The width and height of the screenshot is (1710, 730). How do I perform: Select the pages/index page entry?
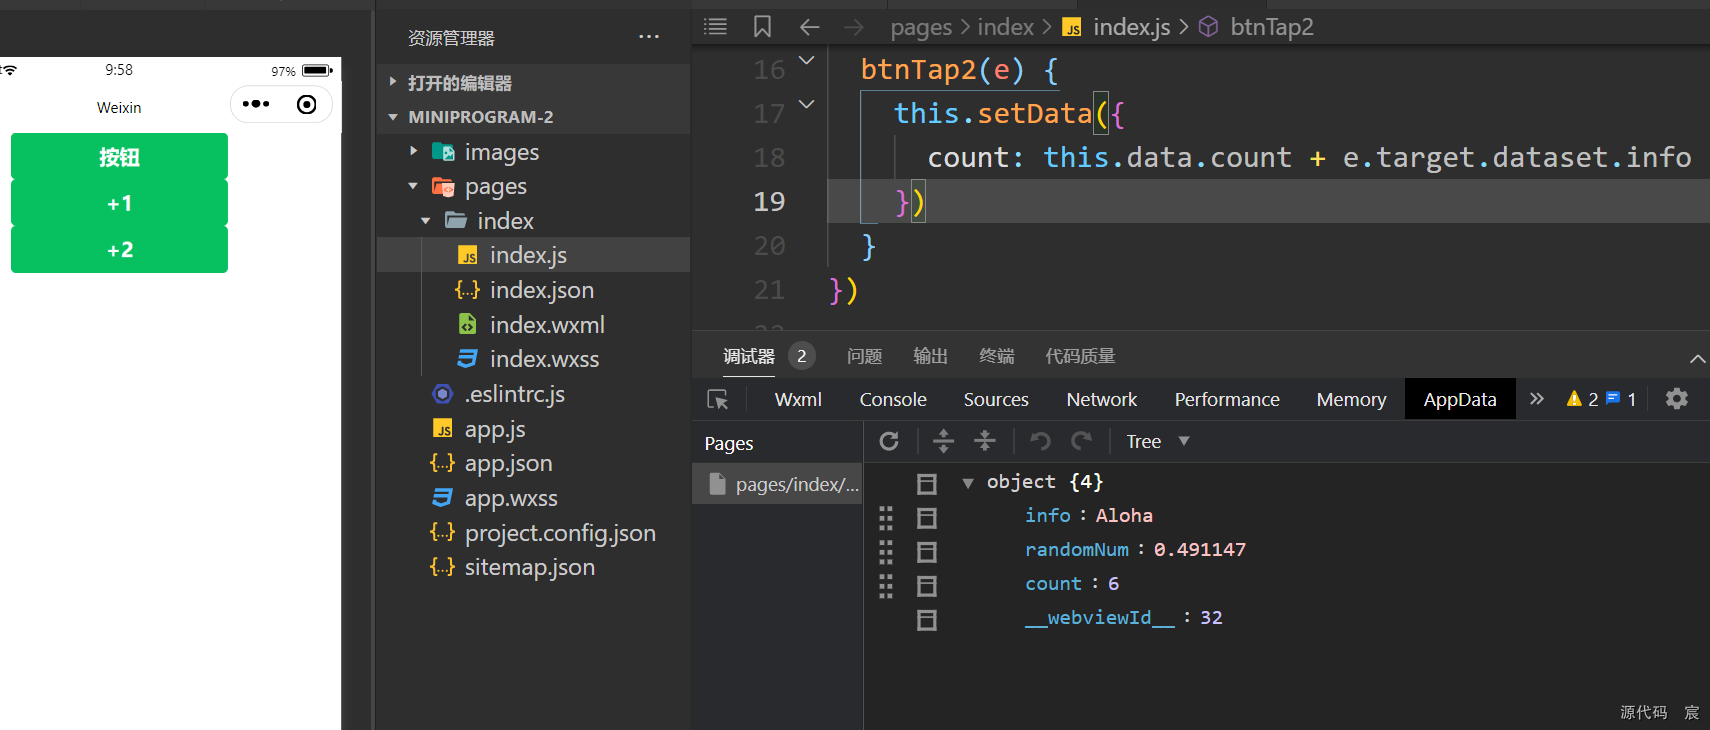(x=777, y=484)
